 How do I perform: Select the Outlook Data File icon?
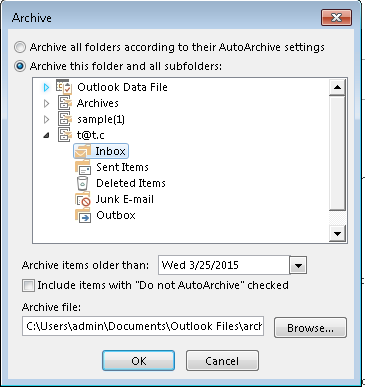[x=64, y=87]
